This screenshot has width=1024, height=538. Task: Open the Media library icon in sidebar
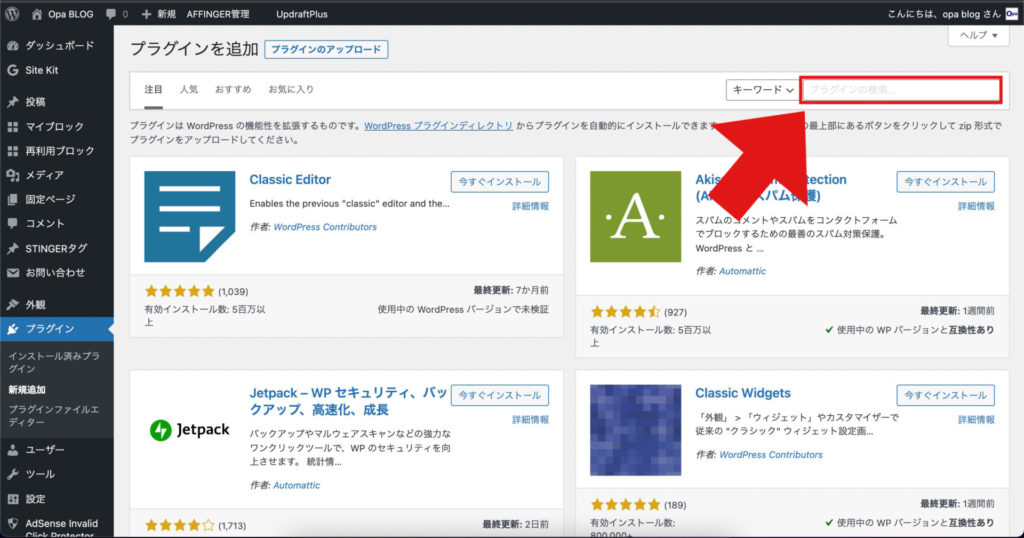click(x=13, y=175)
